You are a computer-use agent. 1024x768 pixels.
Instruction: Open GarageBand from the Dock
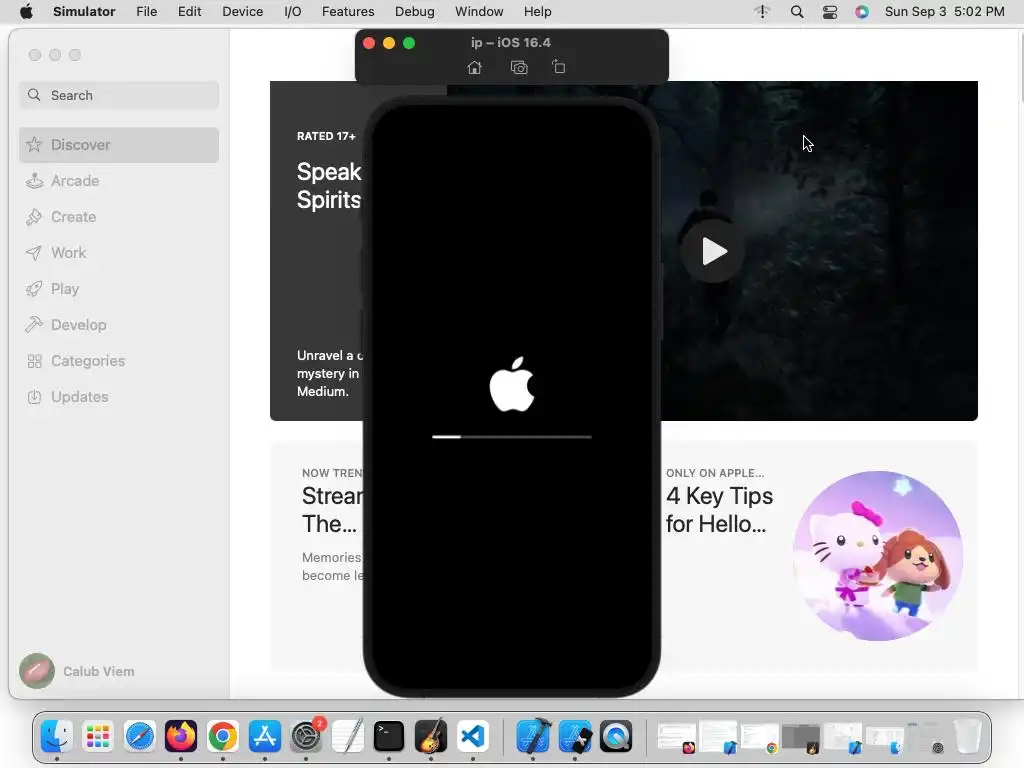(x=430, y=737)
